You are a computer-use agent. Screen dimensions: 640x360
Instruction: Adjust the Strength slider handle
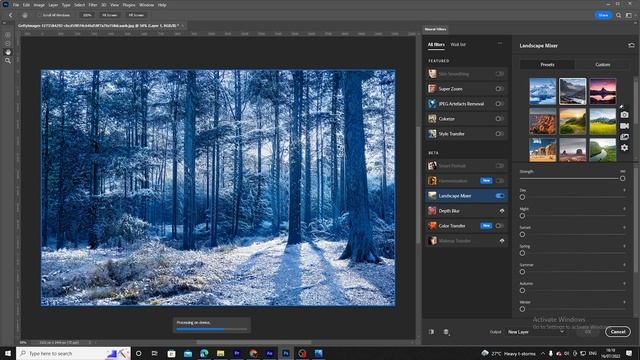(x=622, y=178)
